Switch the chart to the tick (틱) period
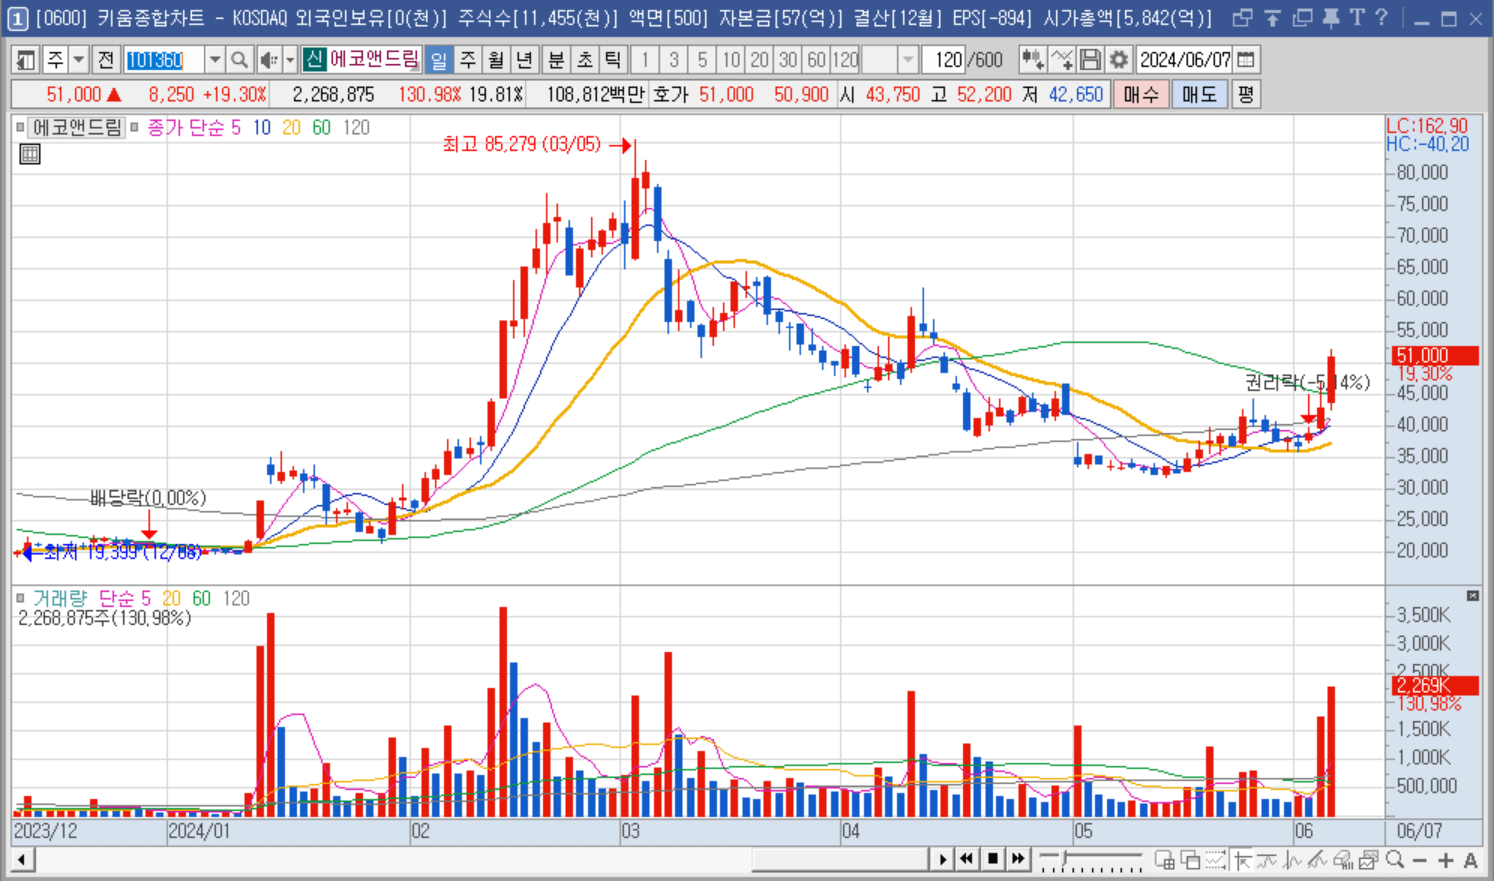1494x881 pixels. (613, 60)
